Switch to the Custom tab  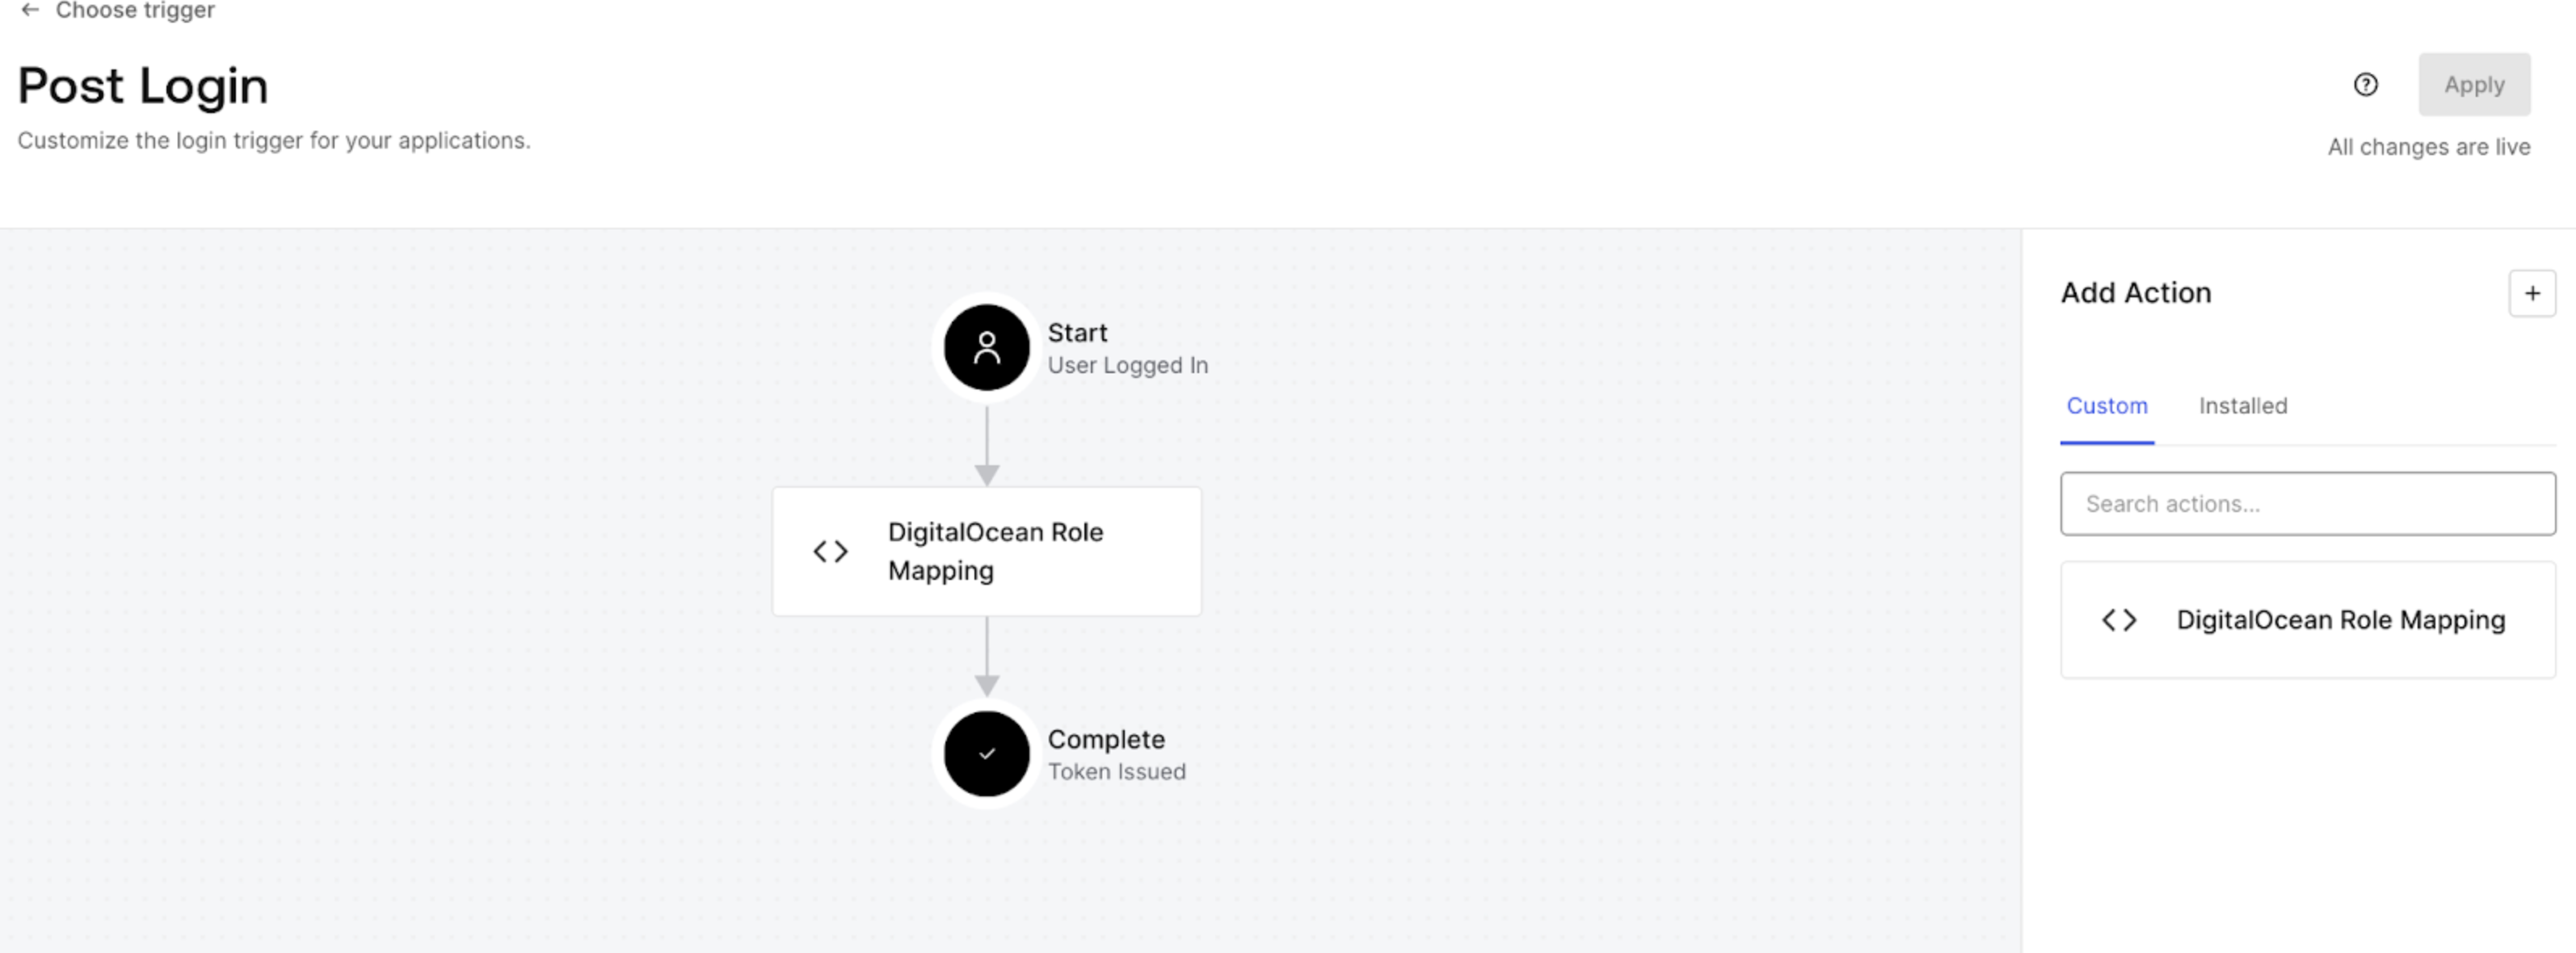(x=2107, y=406)
